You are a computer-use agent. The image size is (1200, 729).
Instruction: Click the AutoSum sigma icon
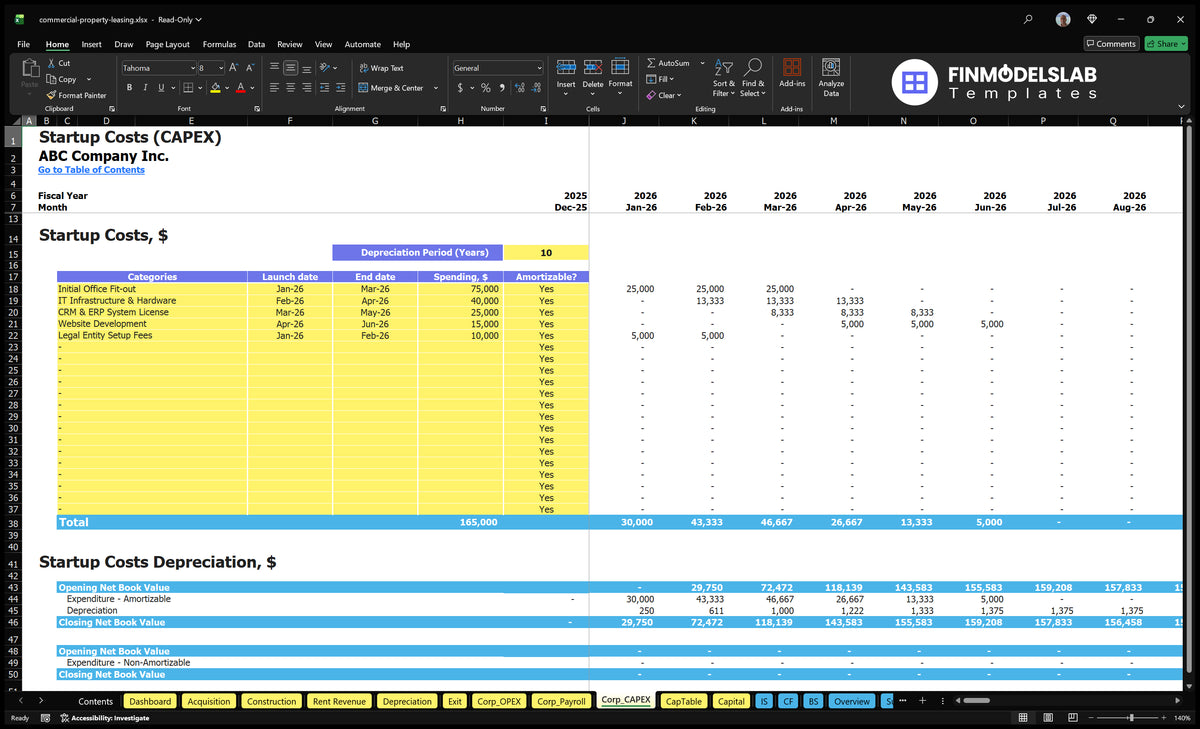(651, 63)
